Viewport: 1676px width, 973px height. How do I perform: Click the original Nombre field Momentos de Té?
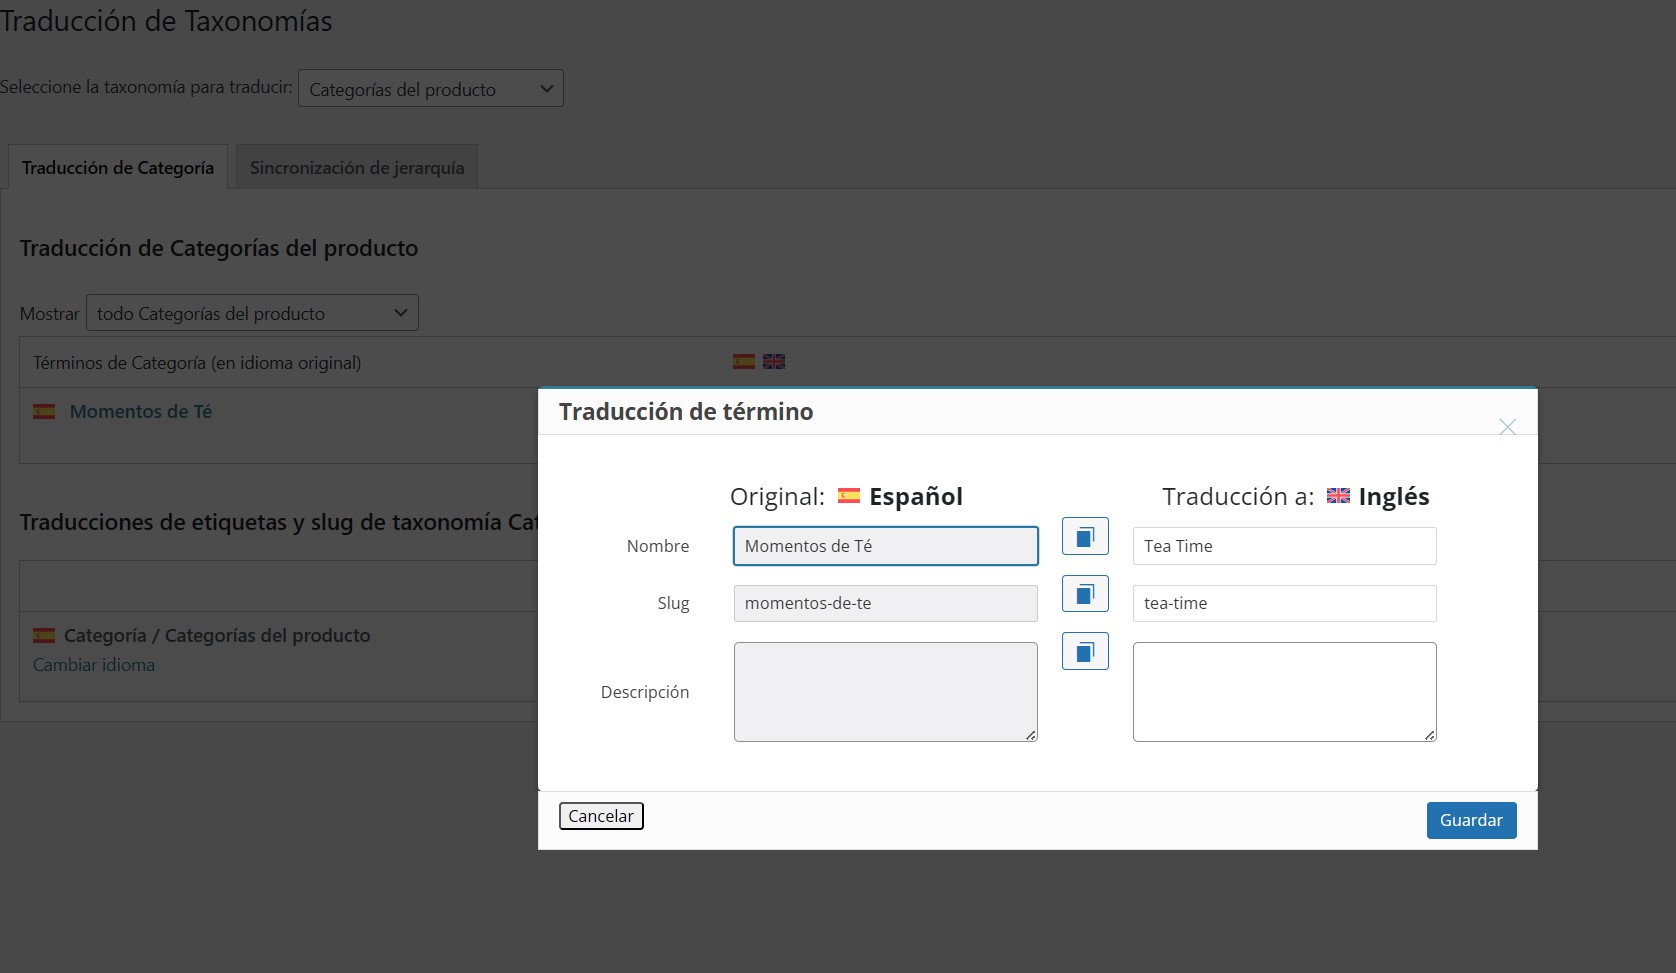(885, 546)
